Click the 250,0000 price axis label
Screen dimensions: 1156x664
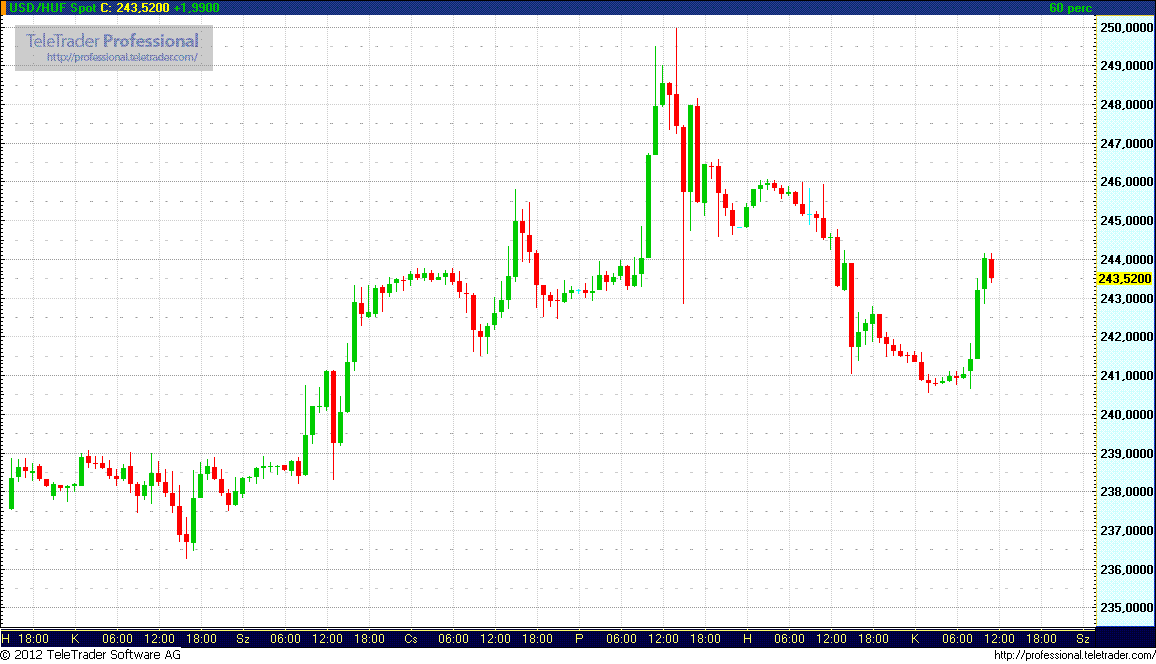[x=1127, y=27]
